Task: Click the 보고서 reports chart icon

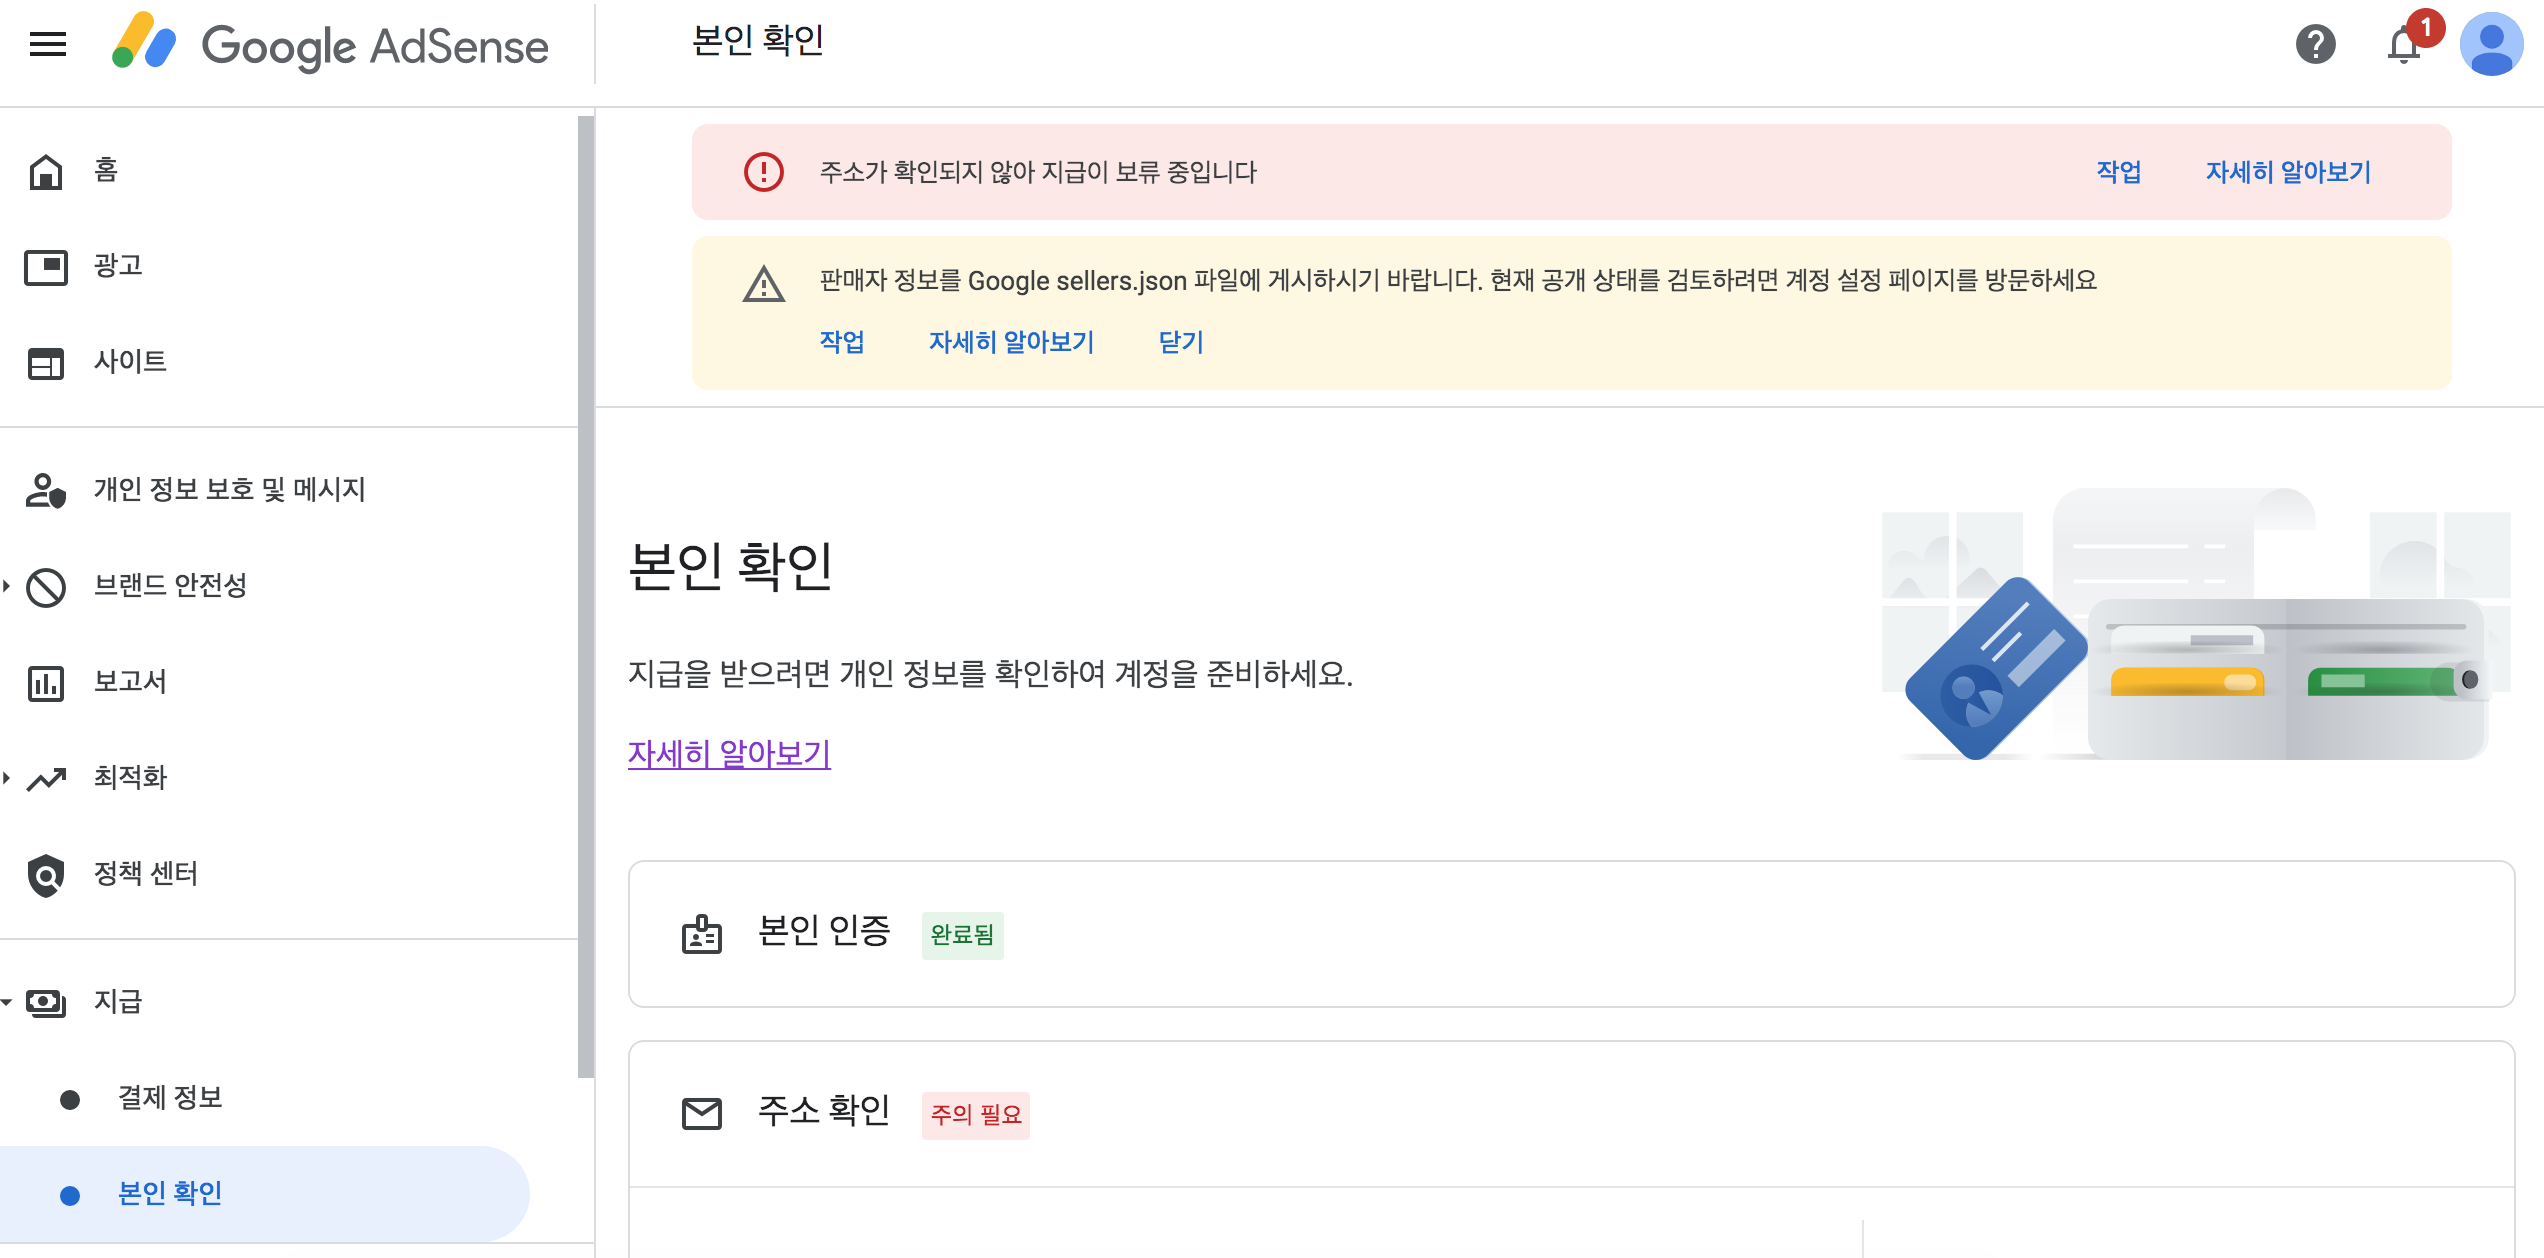Action: [x=44, y=682]
